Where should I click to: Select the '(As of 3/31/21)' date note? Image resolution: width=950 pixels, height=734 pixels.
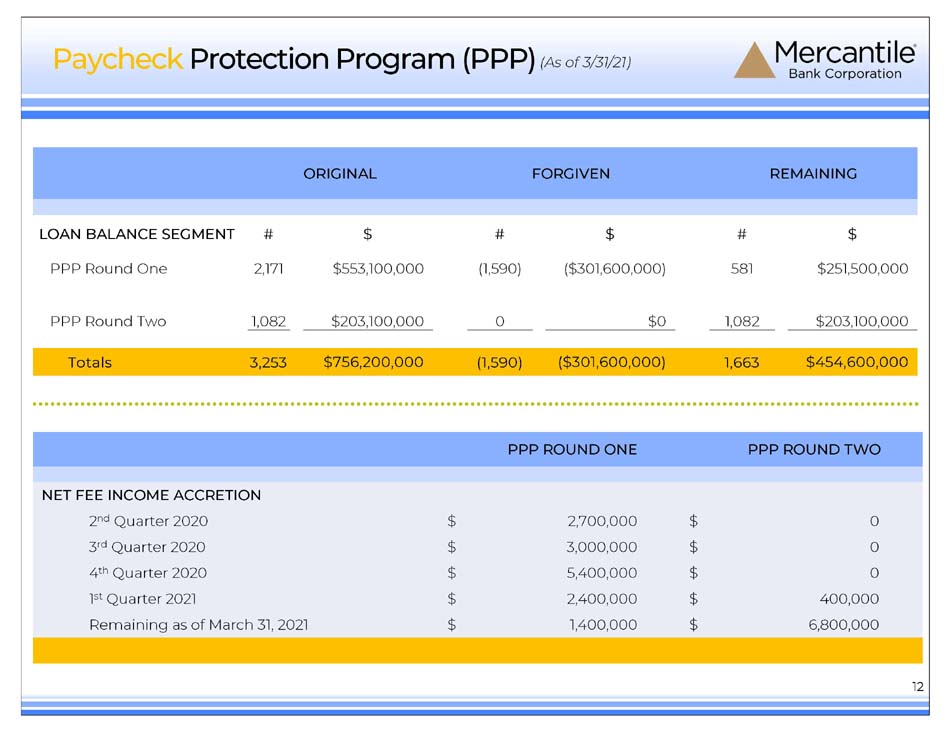585,62
